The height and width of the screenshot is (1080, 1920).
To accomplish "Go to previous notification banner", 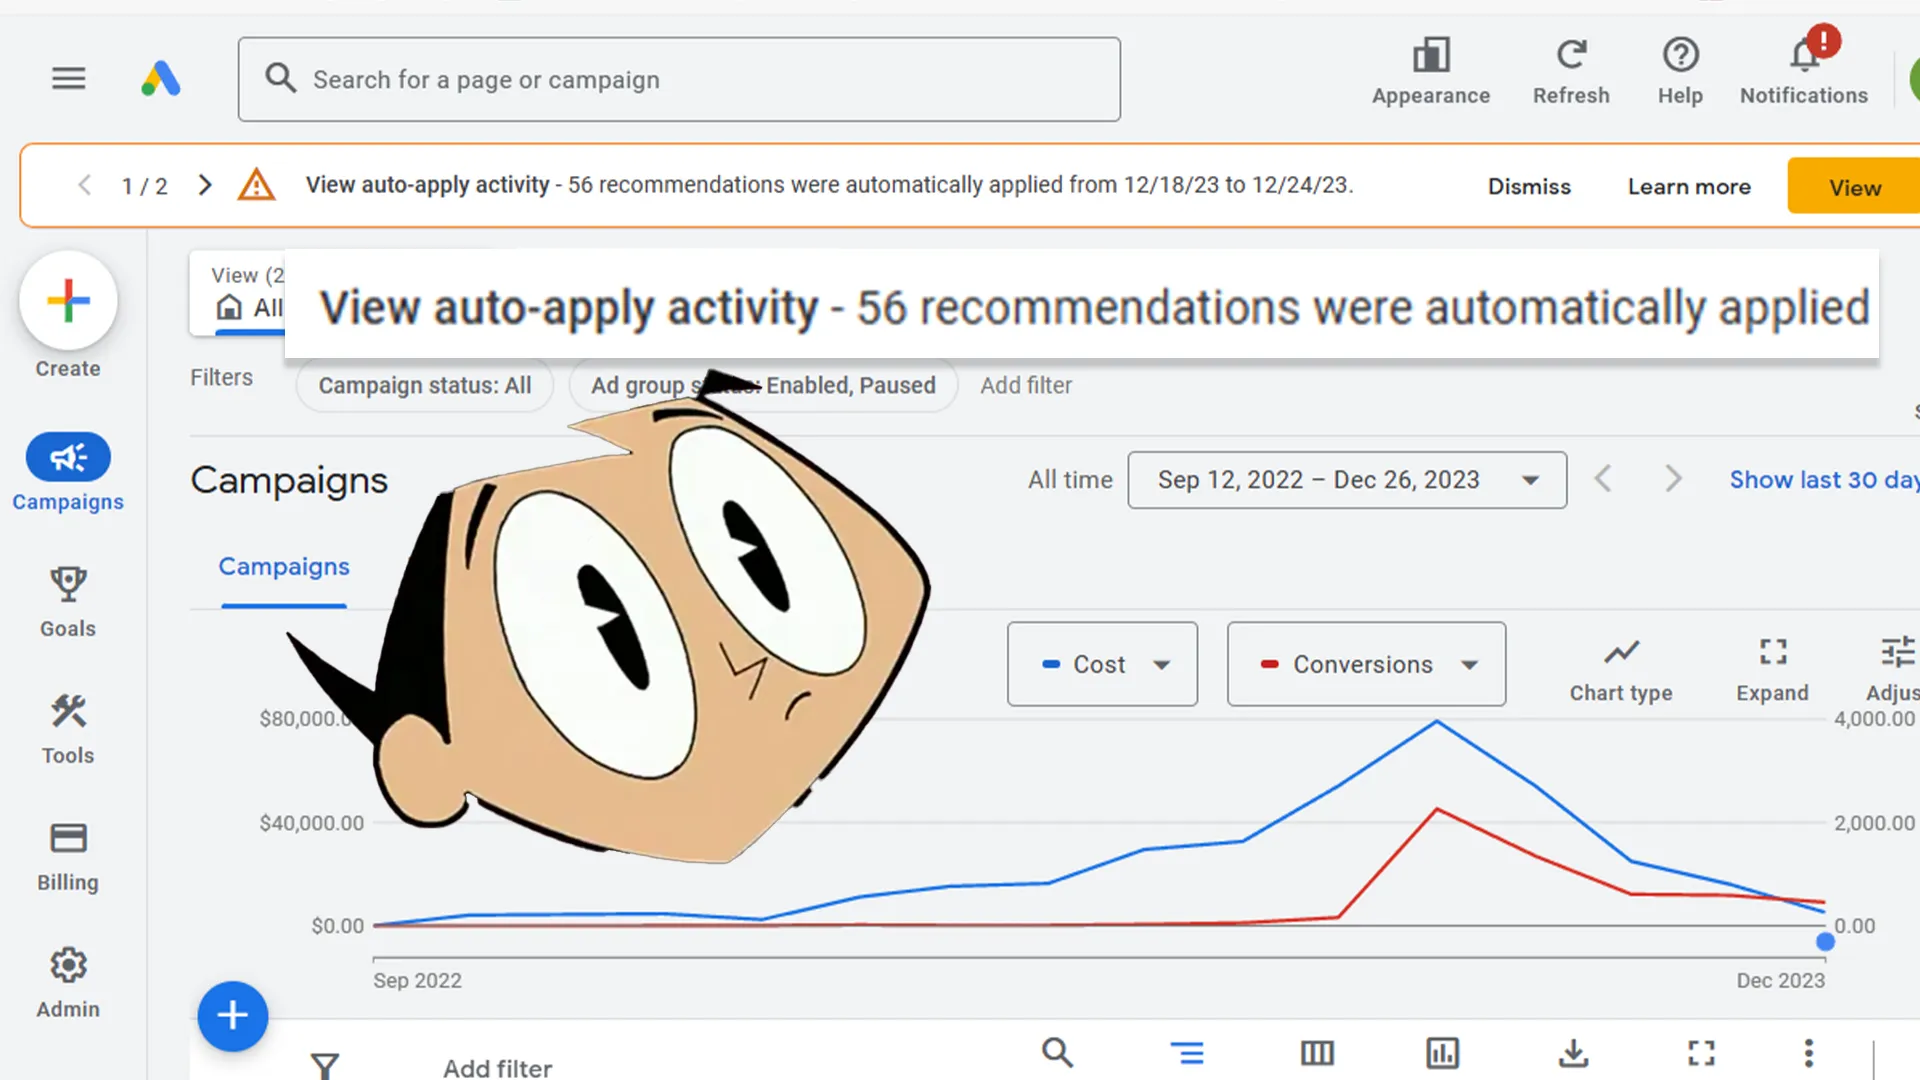I will pyautogui.click(x=85, y=185).
